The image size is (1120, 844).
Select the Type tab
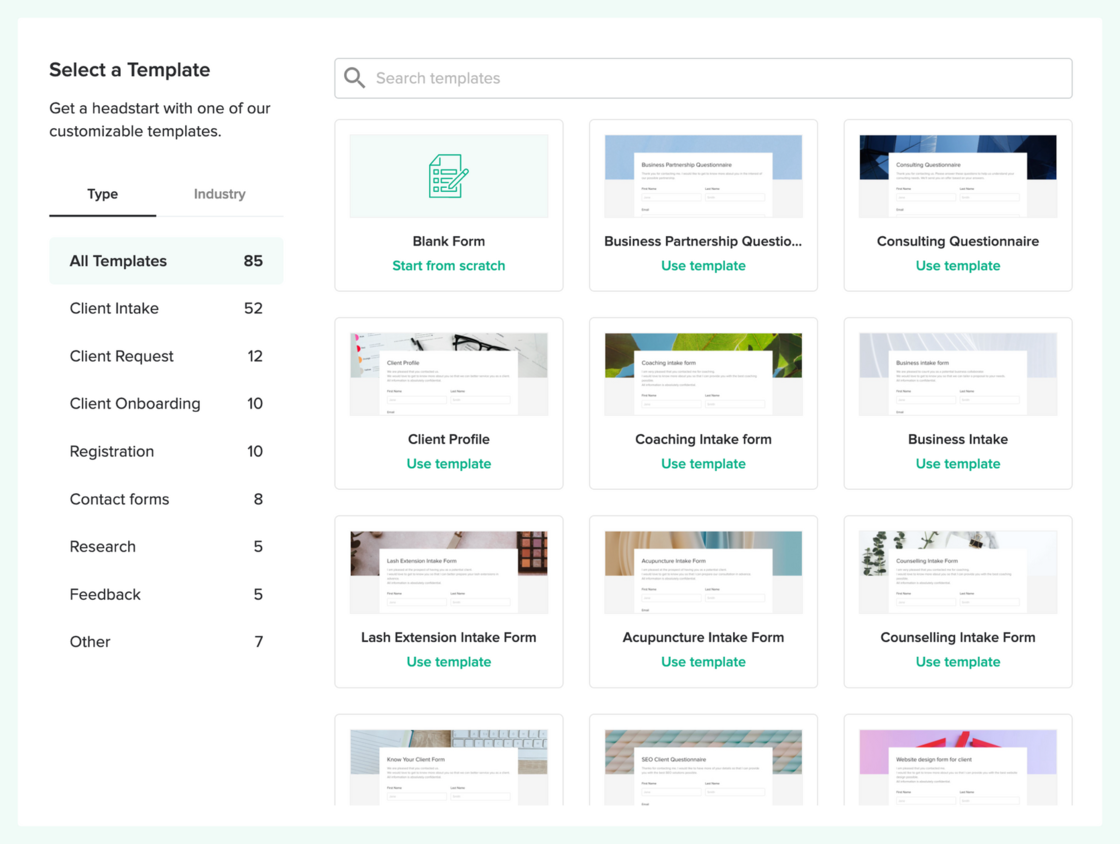pos(102,194)
